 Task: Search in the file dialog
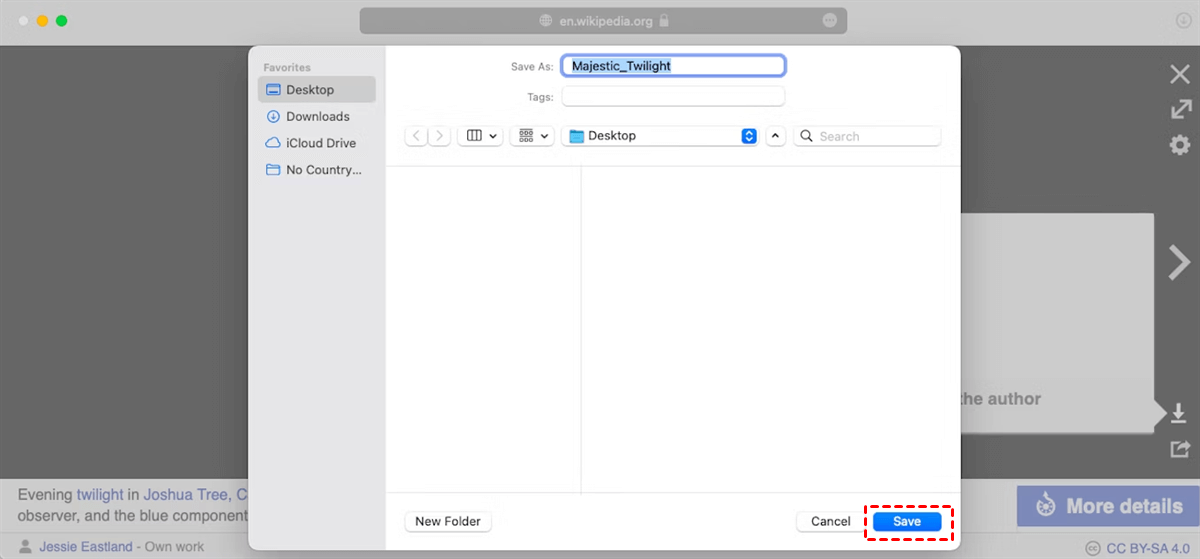867,136
